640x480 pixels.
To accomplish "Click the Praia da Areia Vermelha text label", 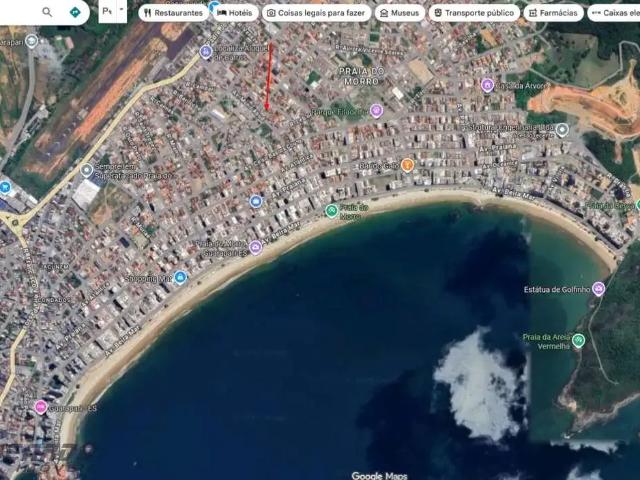I will pyautogui.click(x=547, y=342).
